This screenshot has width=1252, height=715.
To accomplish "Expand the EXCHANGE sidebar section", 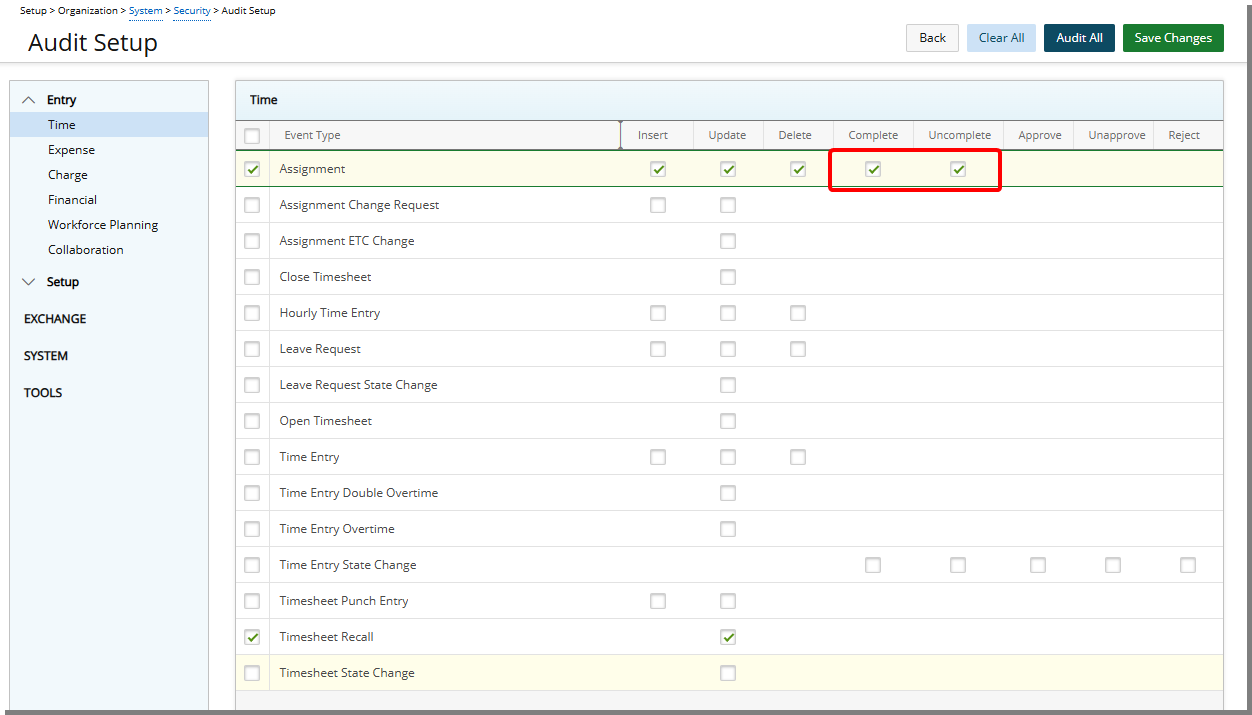I will click(x=55, y=319).
